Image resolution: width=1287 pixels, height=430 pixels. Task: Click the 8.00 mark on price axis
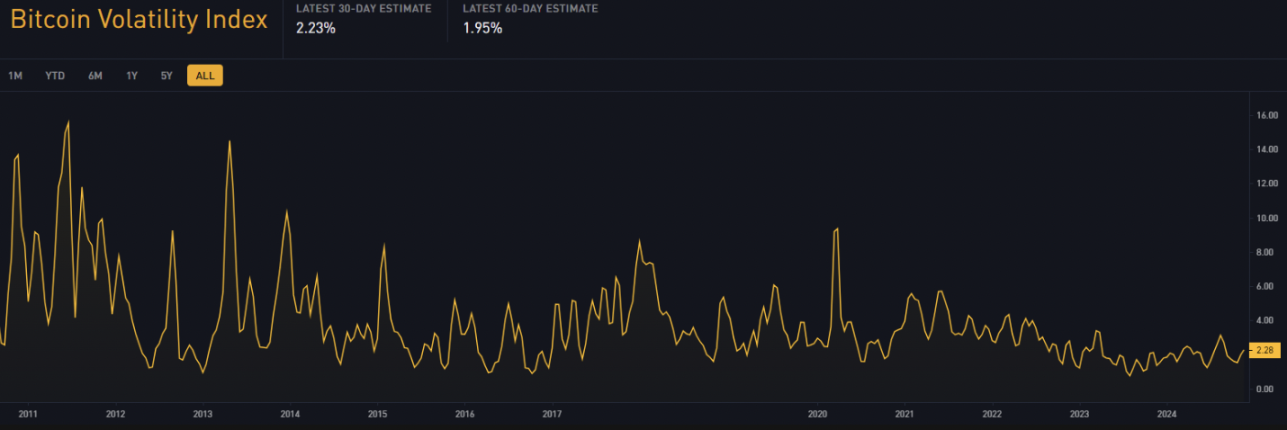pyautogui.click(x=1264, y=252)
